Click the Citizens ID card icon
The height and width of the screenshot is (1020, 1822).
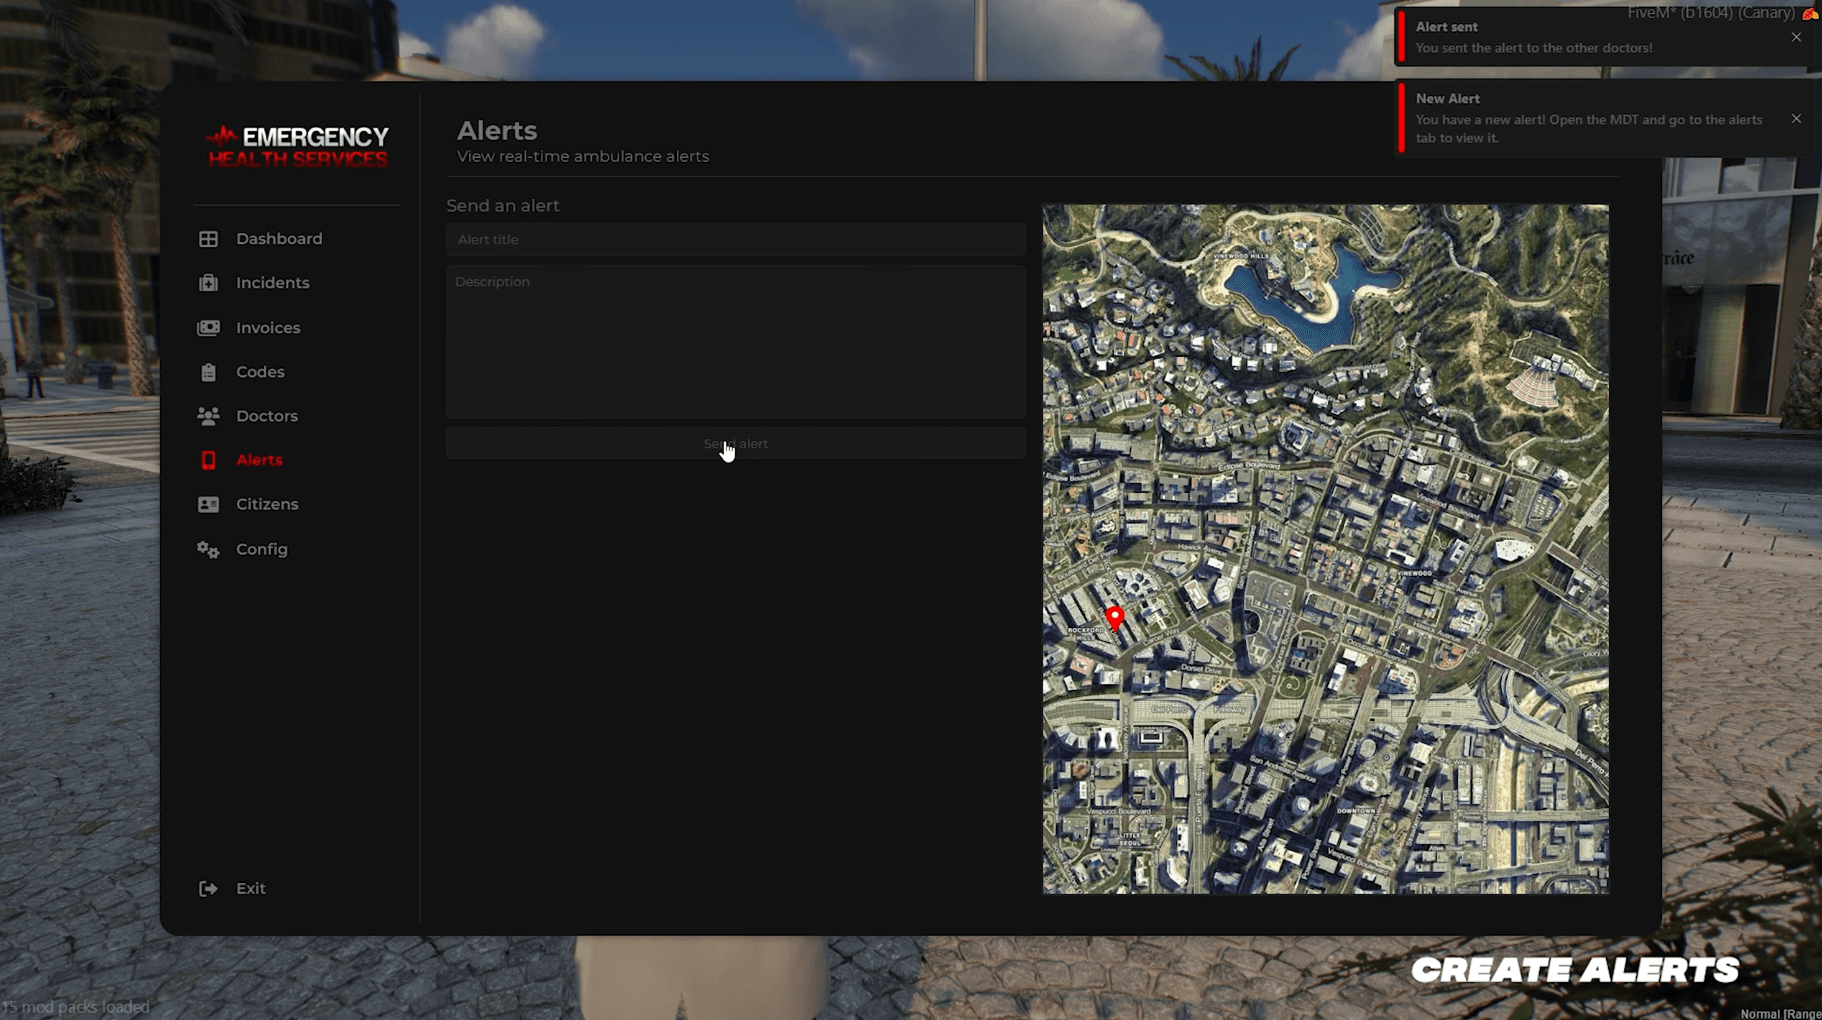point(208,505)
